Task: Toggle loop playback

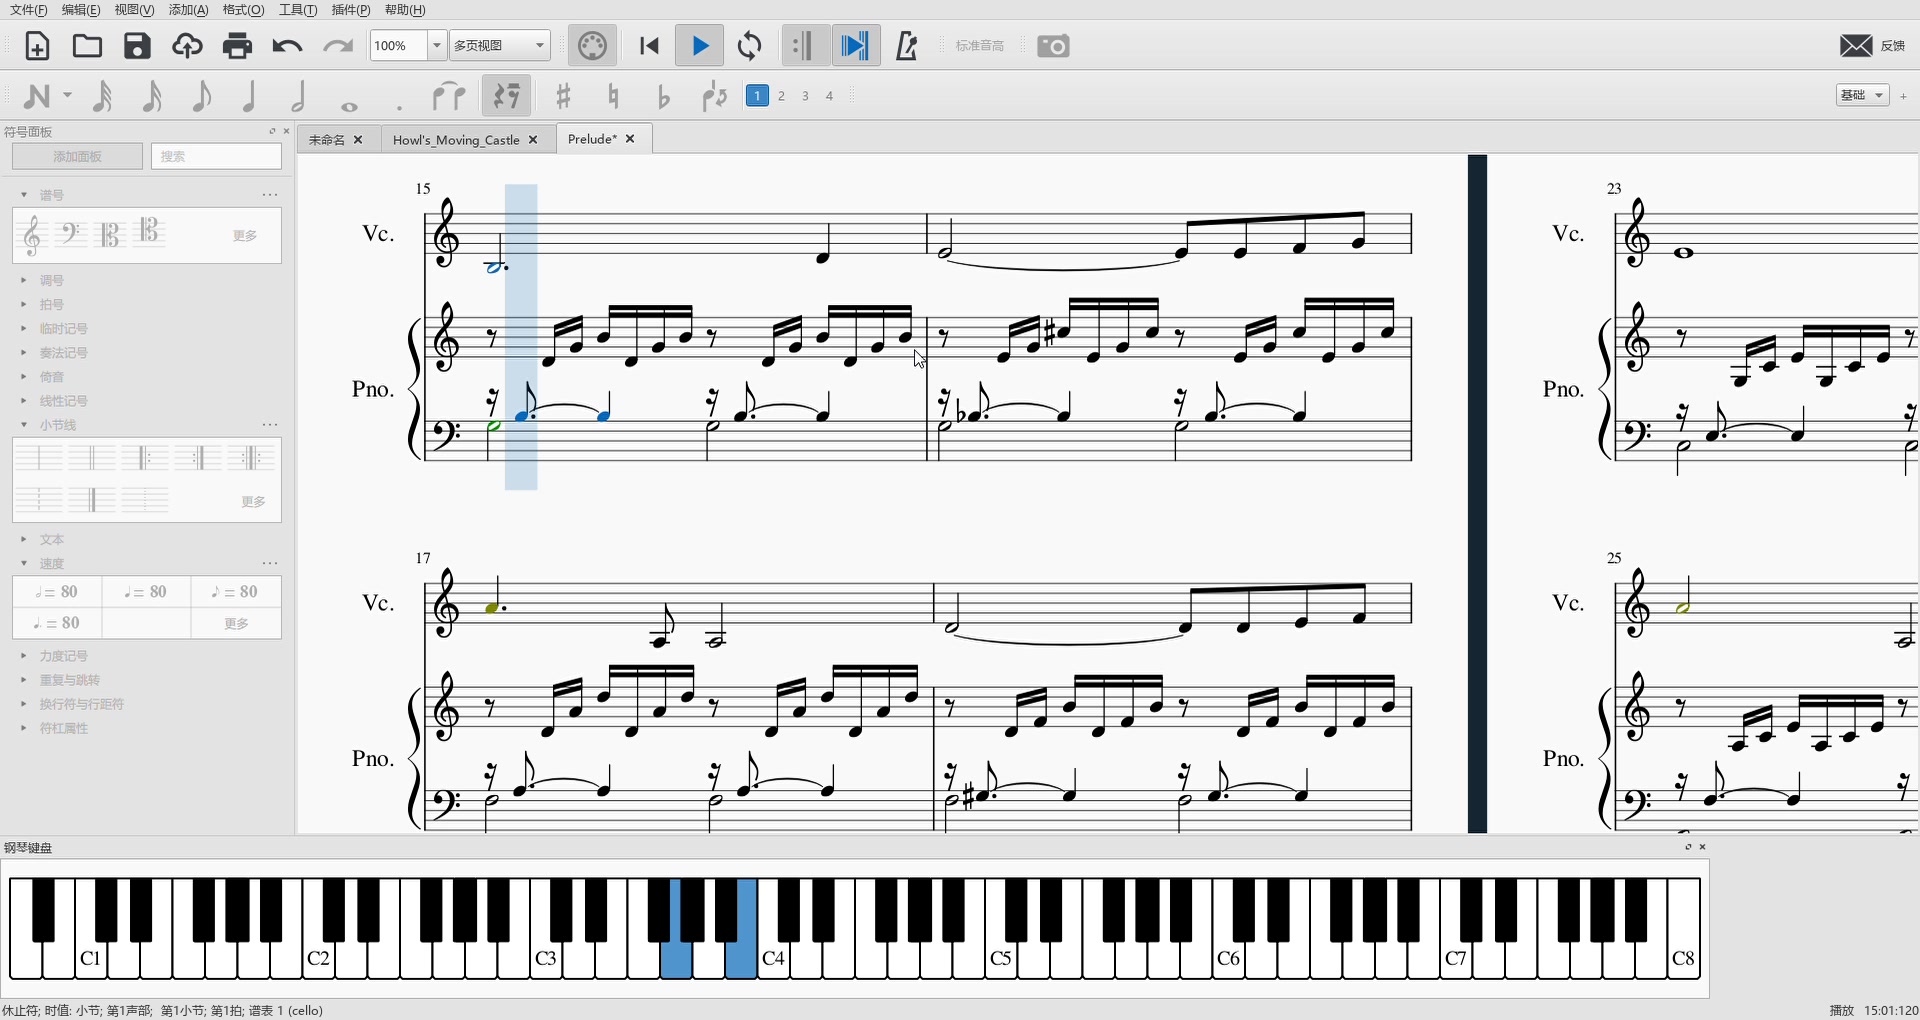Action: pos(750,46)
